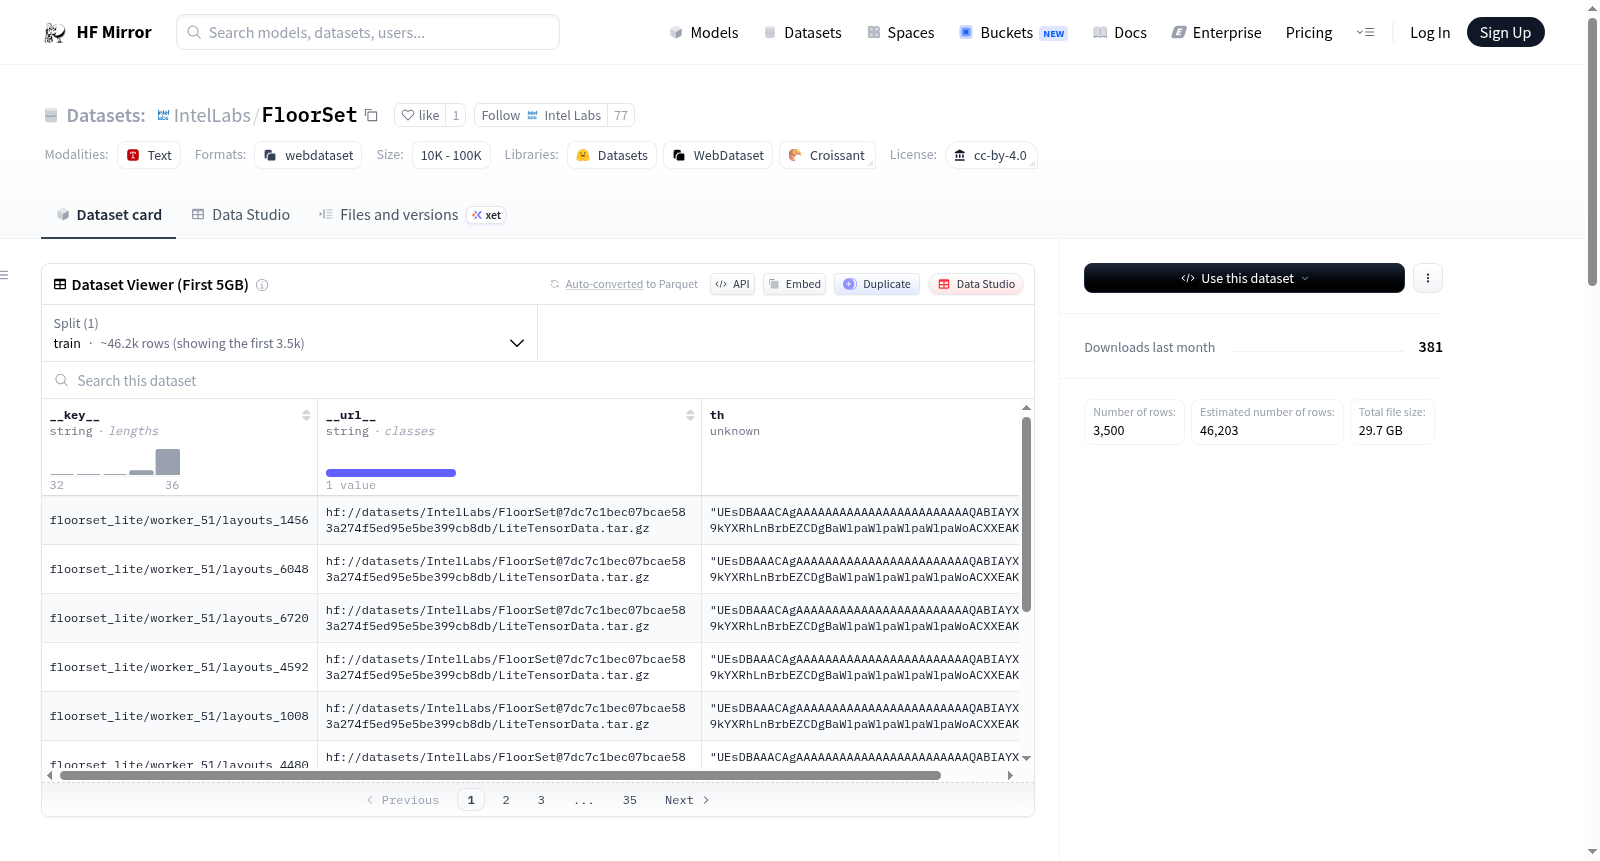This screenshot has width=1600, height=861.
Task: Open the API button in viewer
Action: click(732, 284)
